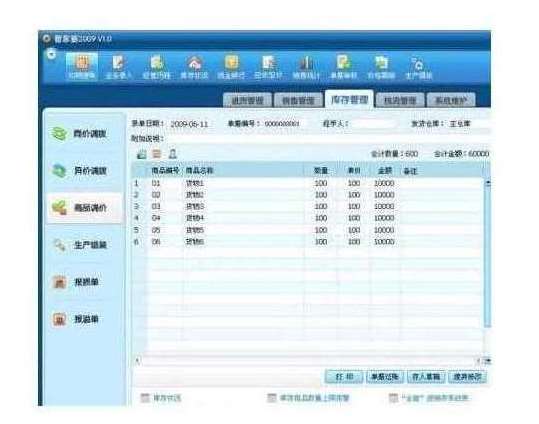The height and width of the screenshot is (424, 539).
Task: Select 生产组装 in the left sidebar
Action: point(81,245)
